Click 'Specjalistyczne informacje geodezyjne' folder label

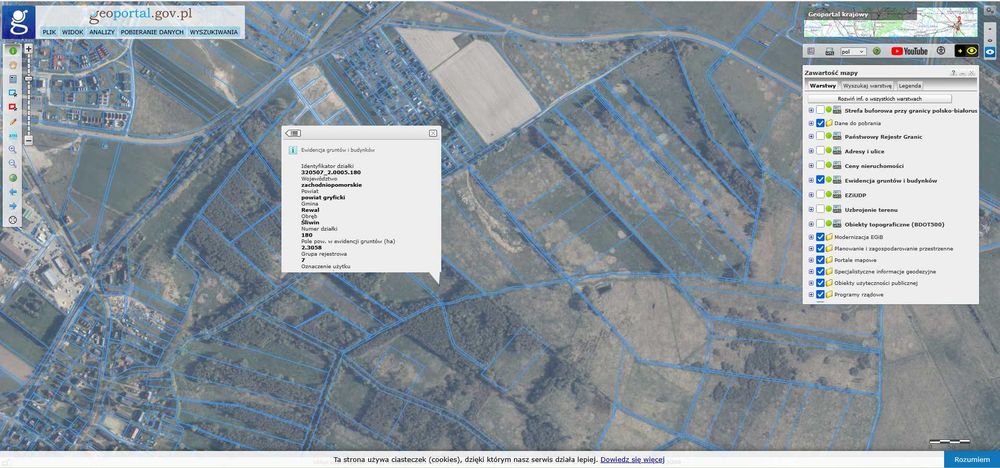(x=885, y=272)
